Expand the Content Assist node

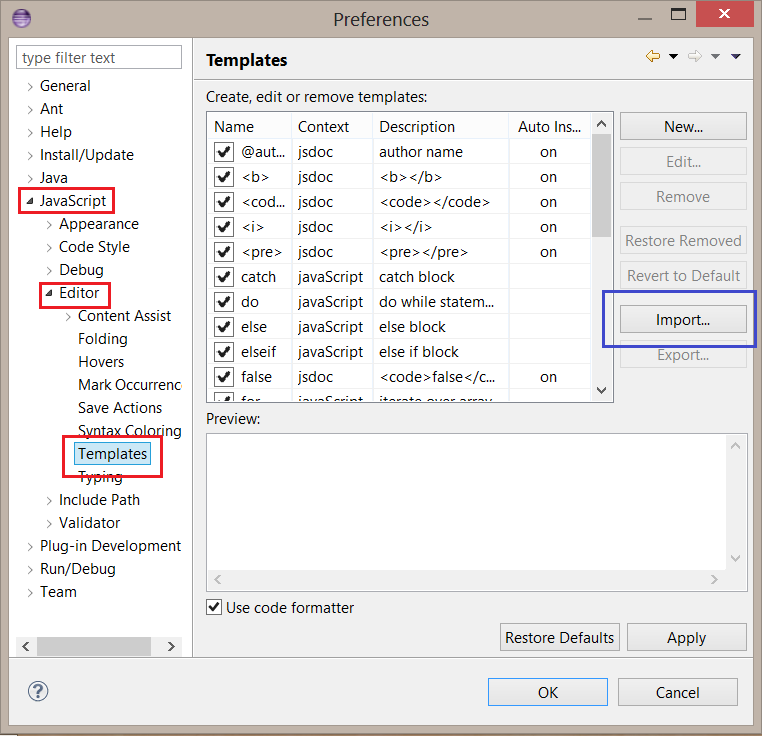coord(68,316)
